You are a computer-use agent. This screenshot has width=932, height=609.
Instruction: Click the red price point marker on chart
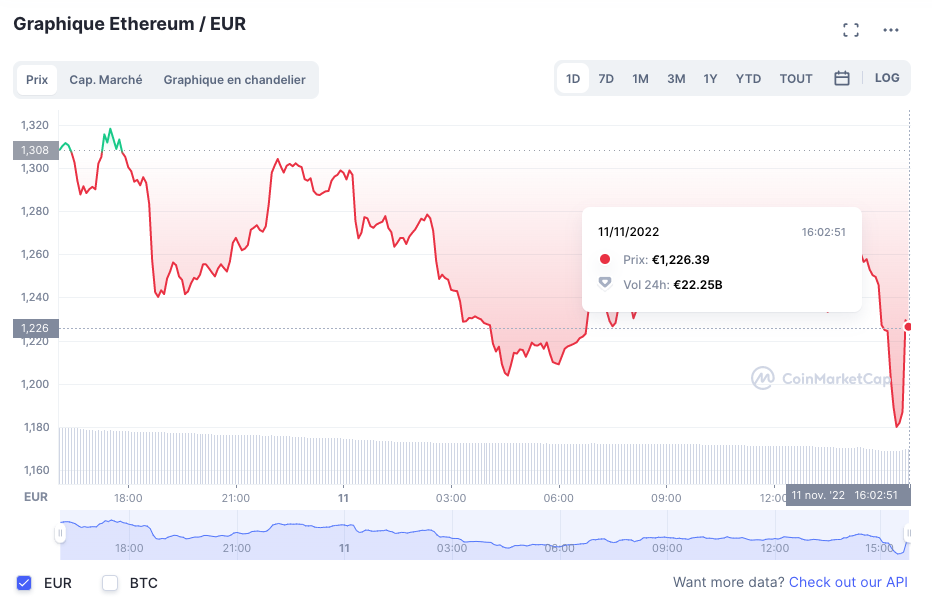pyautogui.click(x=907, y=326)
